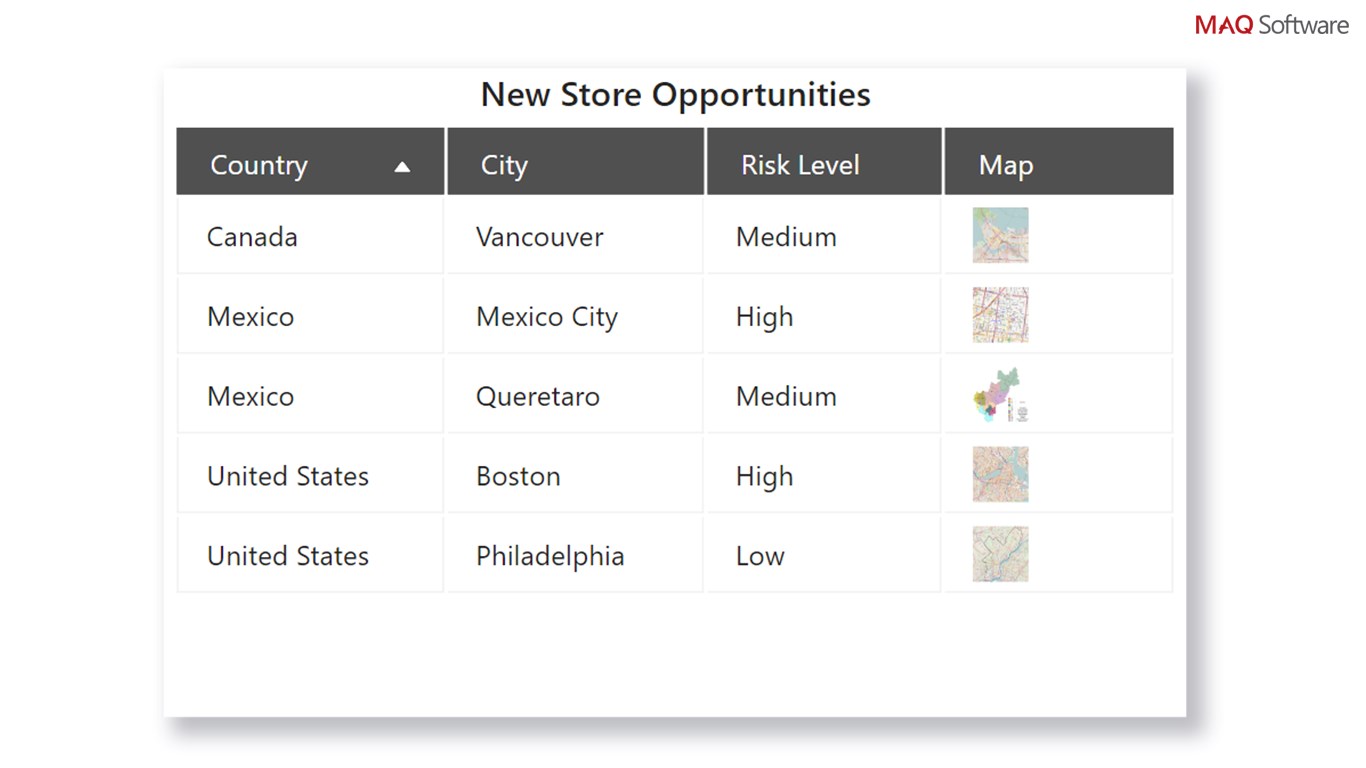Click the Country sort arrow
This screenshot has width=1366, height=768.
tap(402, 167)
